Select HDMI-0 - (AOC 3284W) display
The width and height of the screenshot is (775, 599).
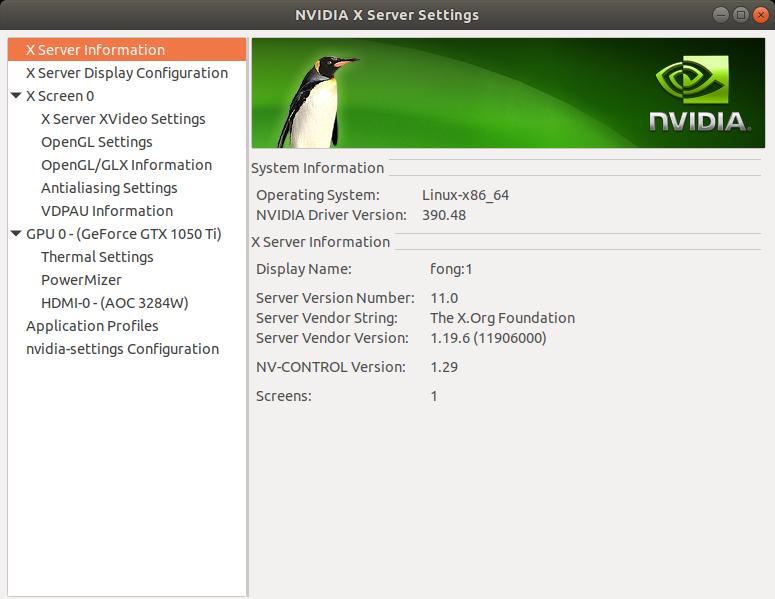coord(115,303)
